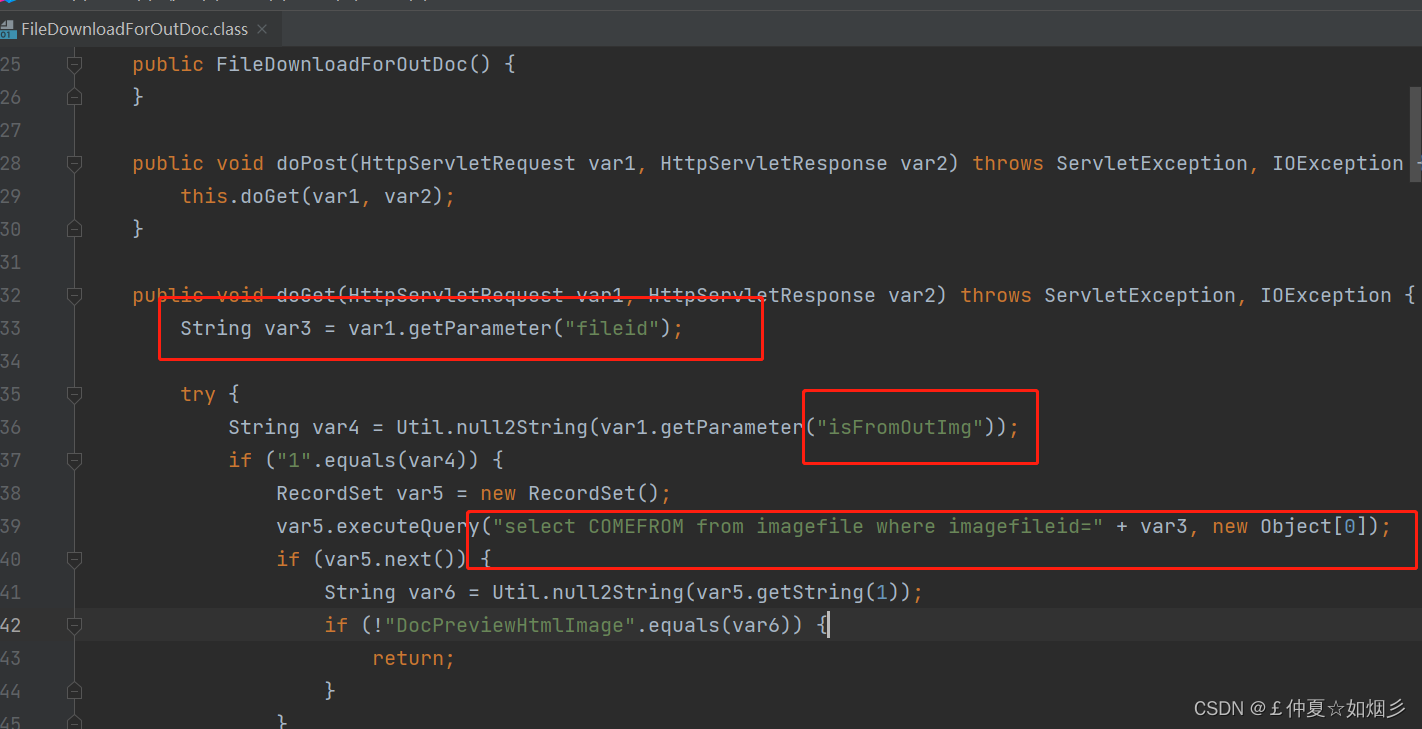
Task: Click line number 38 in the gutter
Action: coord(10,493)
